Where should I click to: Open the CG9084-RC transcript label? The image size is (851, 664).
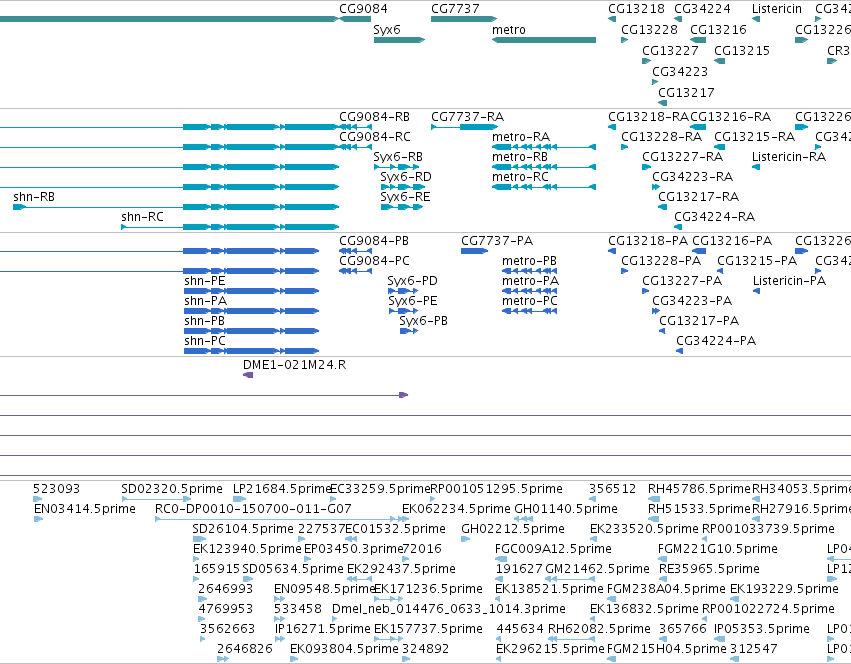pos(375,137)
